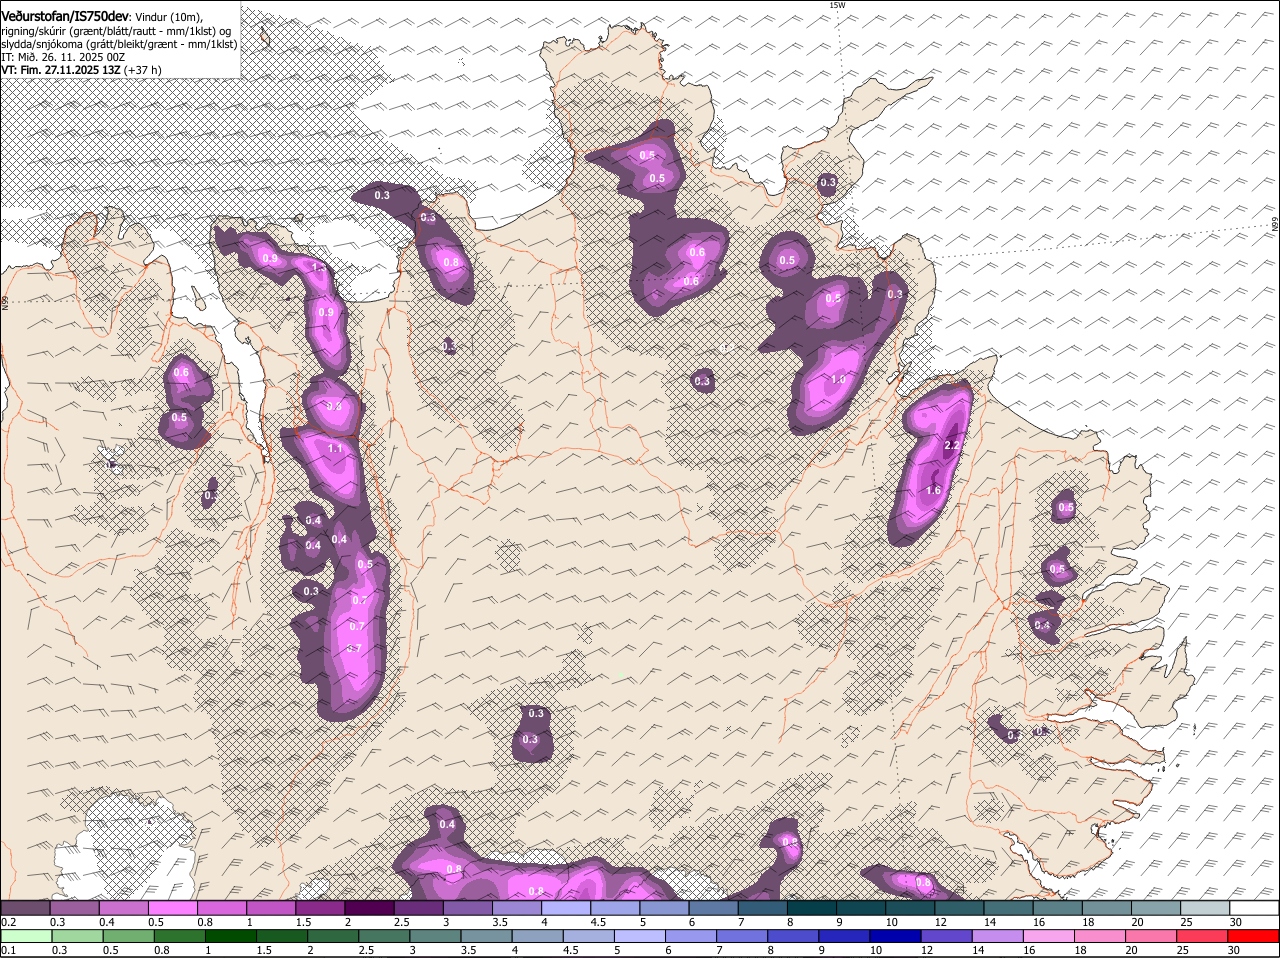Screen dimensions: 1280x958
Task: Click the "VT: Fim. 27.11.2025 13Z (+37 h)" line
Action: 81,70
